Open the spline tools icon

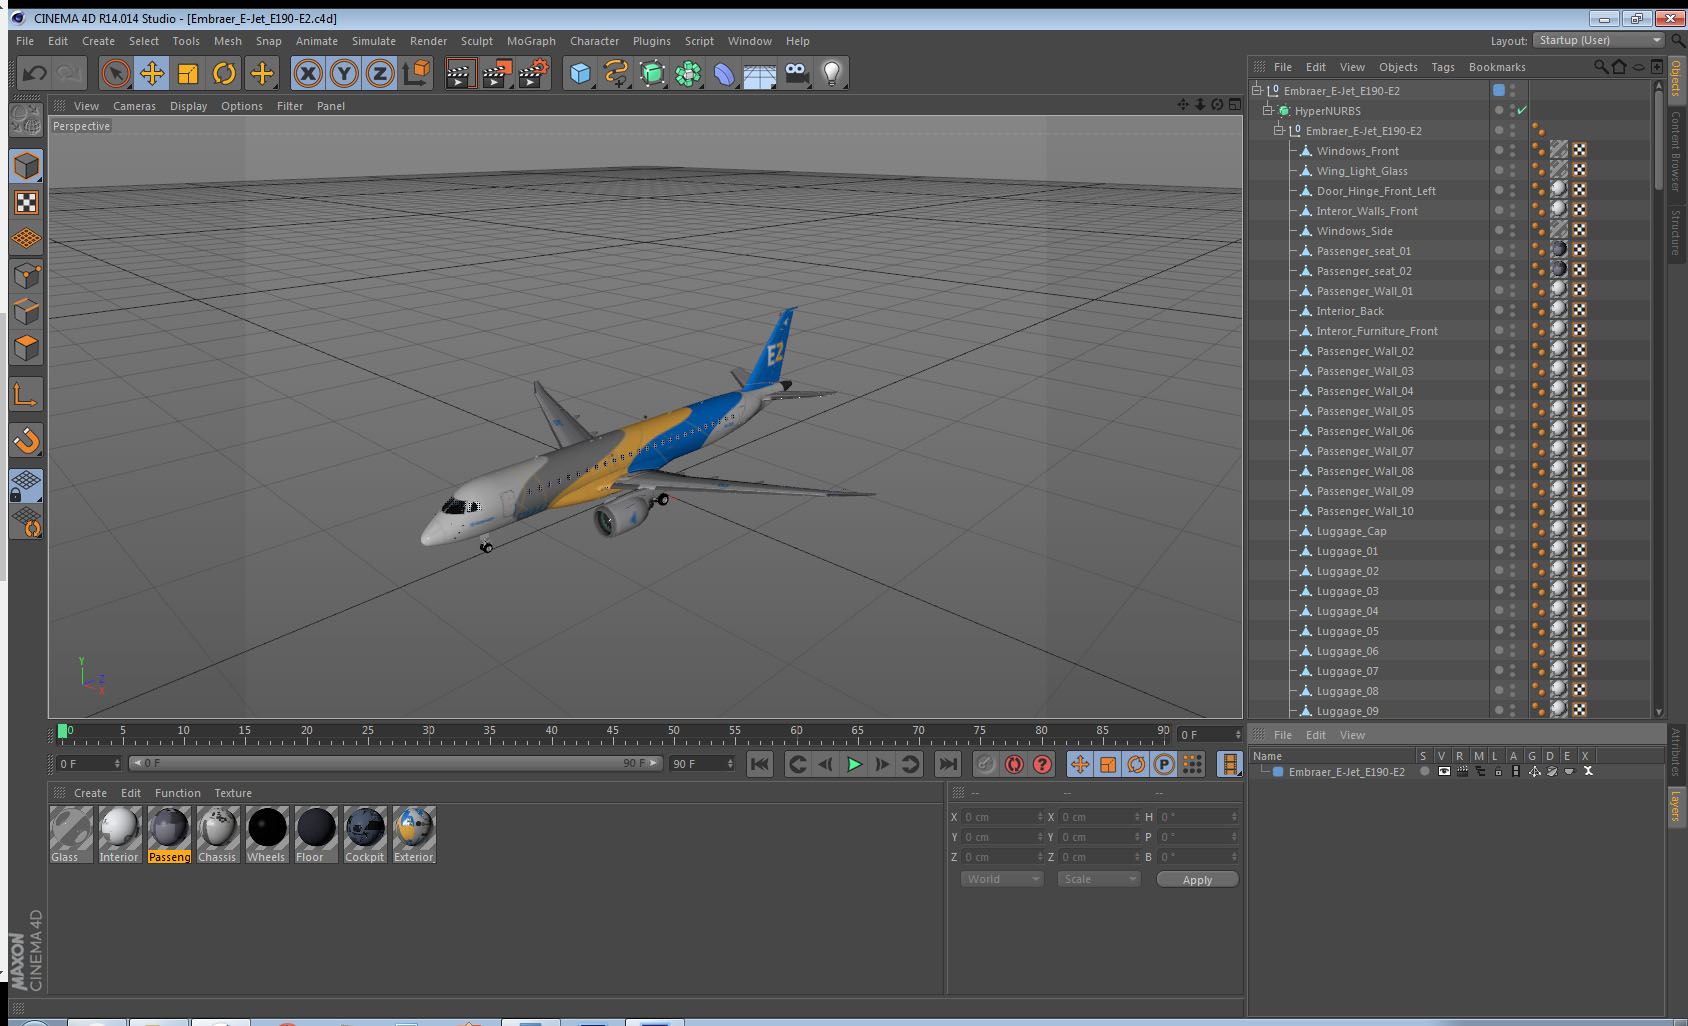(x=616, y=73)
